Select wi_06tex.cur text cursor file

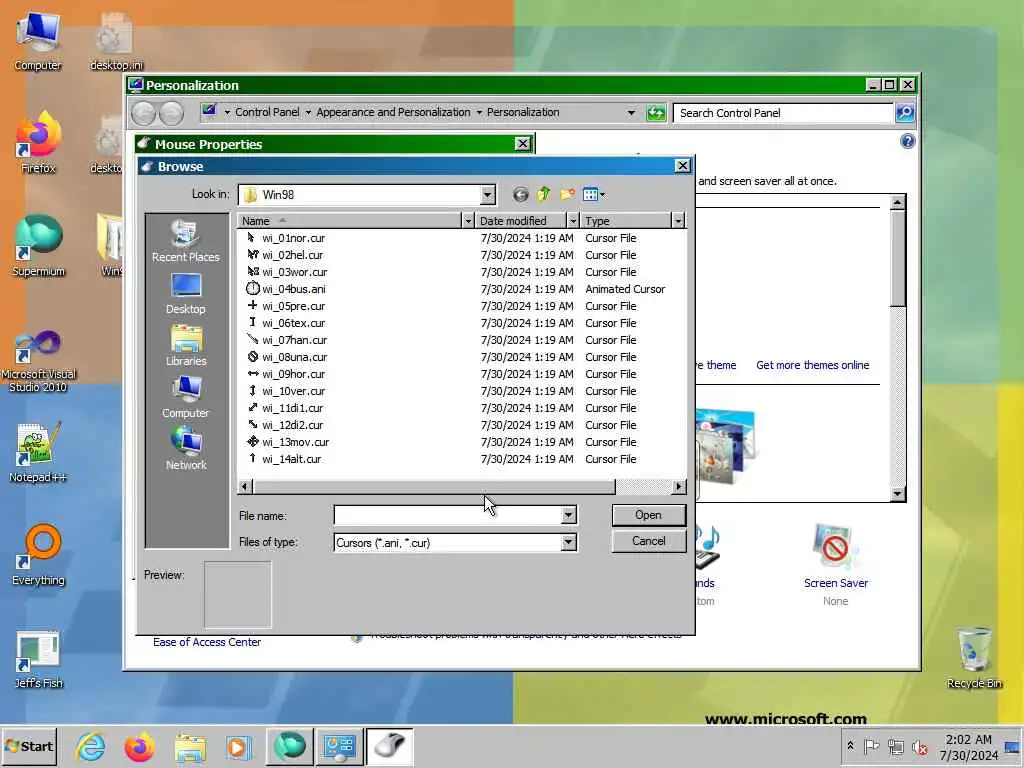coord(293,323)
